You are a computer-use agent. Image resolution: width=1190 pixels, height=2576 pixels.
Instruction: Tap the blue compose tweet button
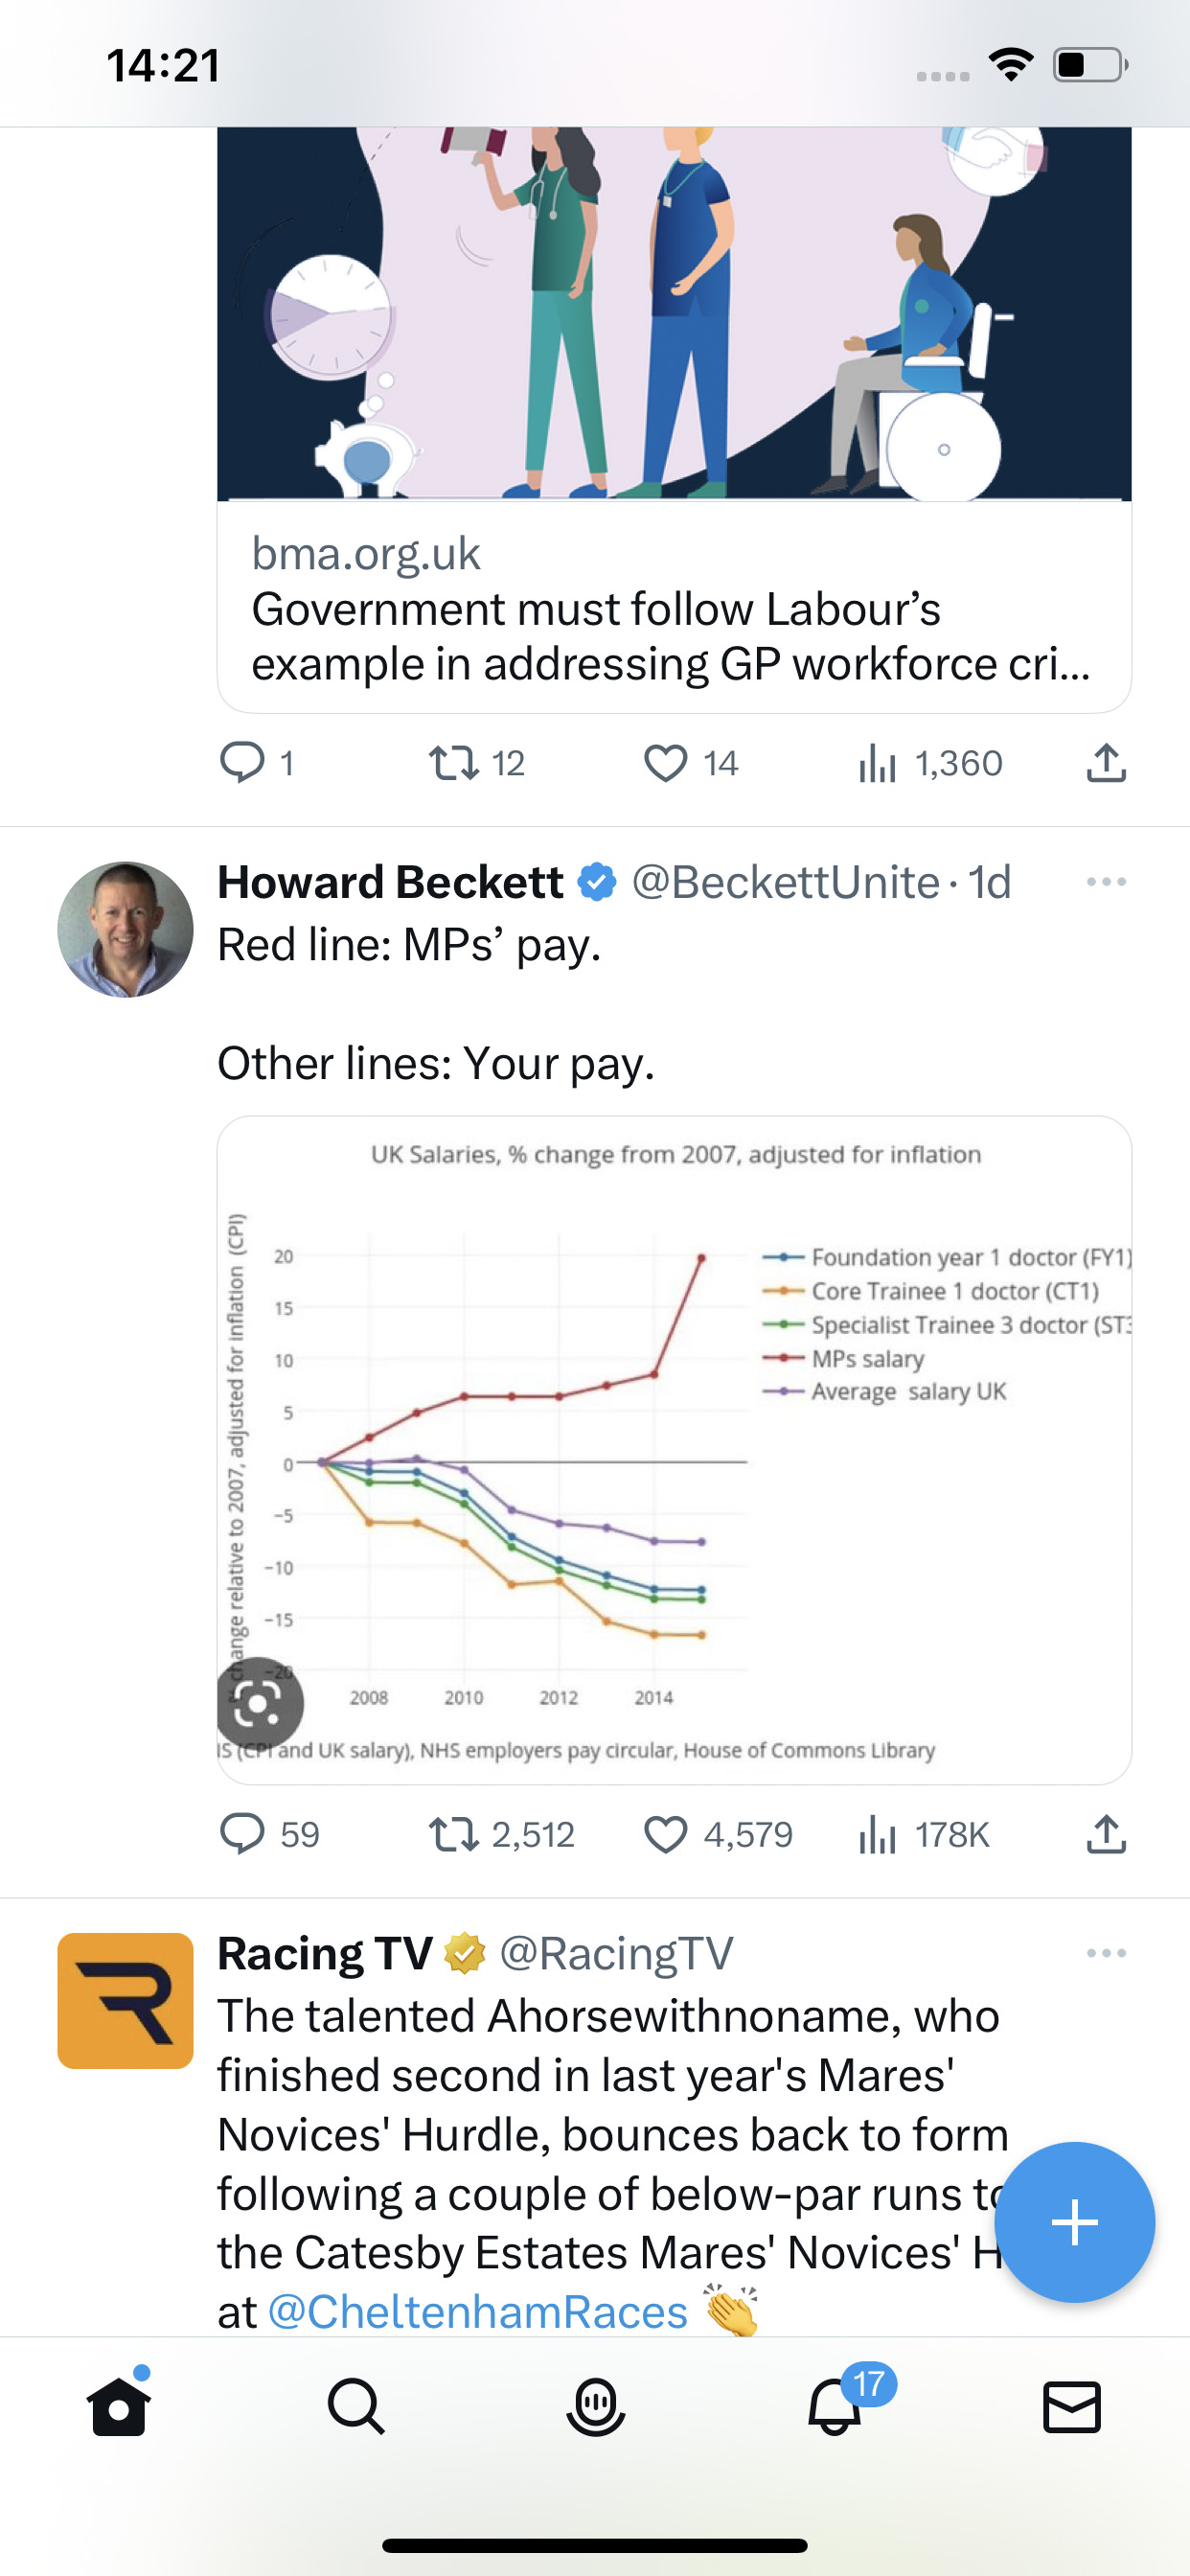tap(1075, 2222)
